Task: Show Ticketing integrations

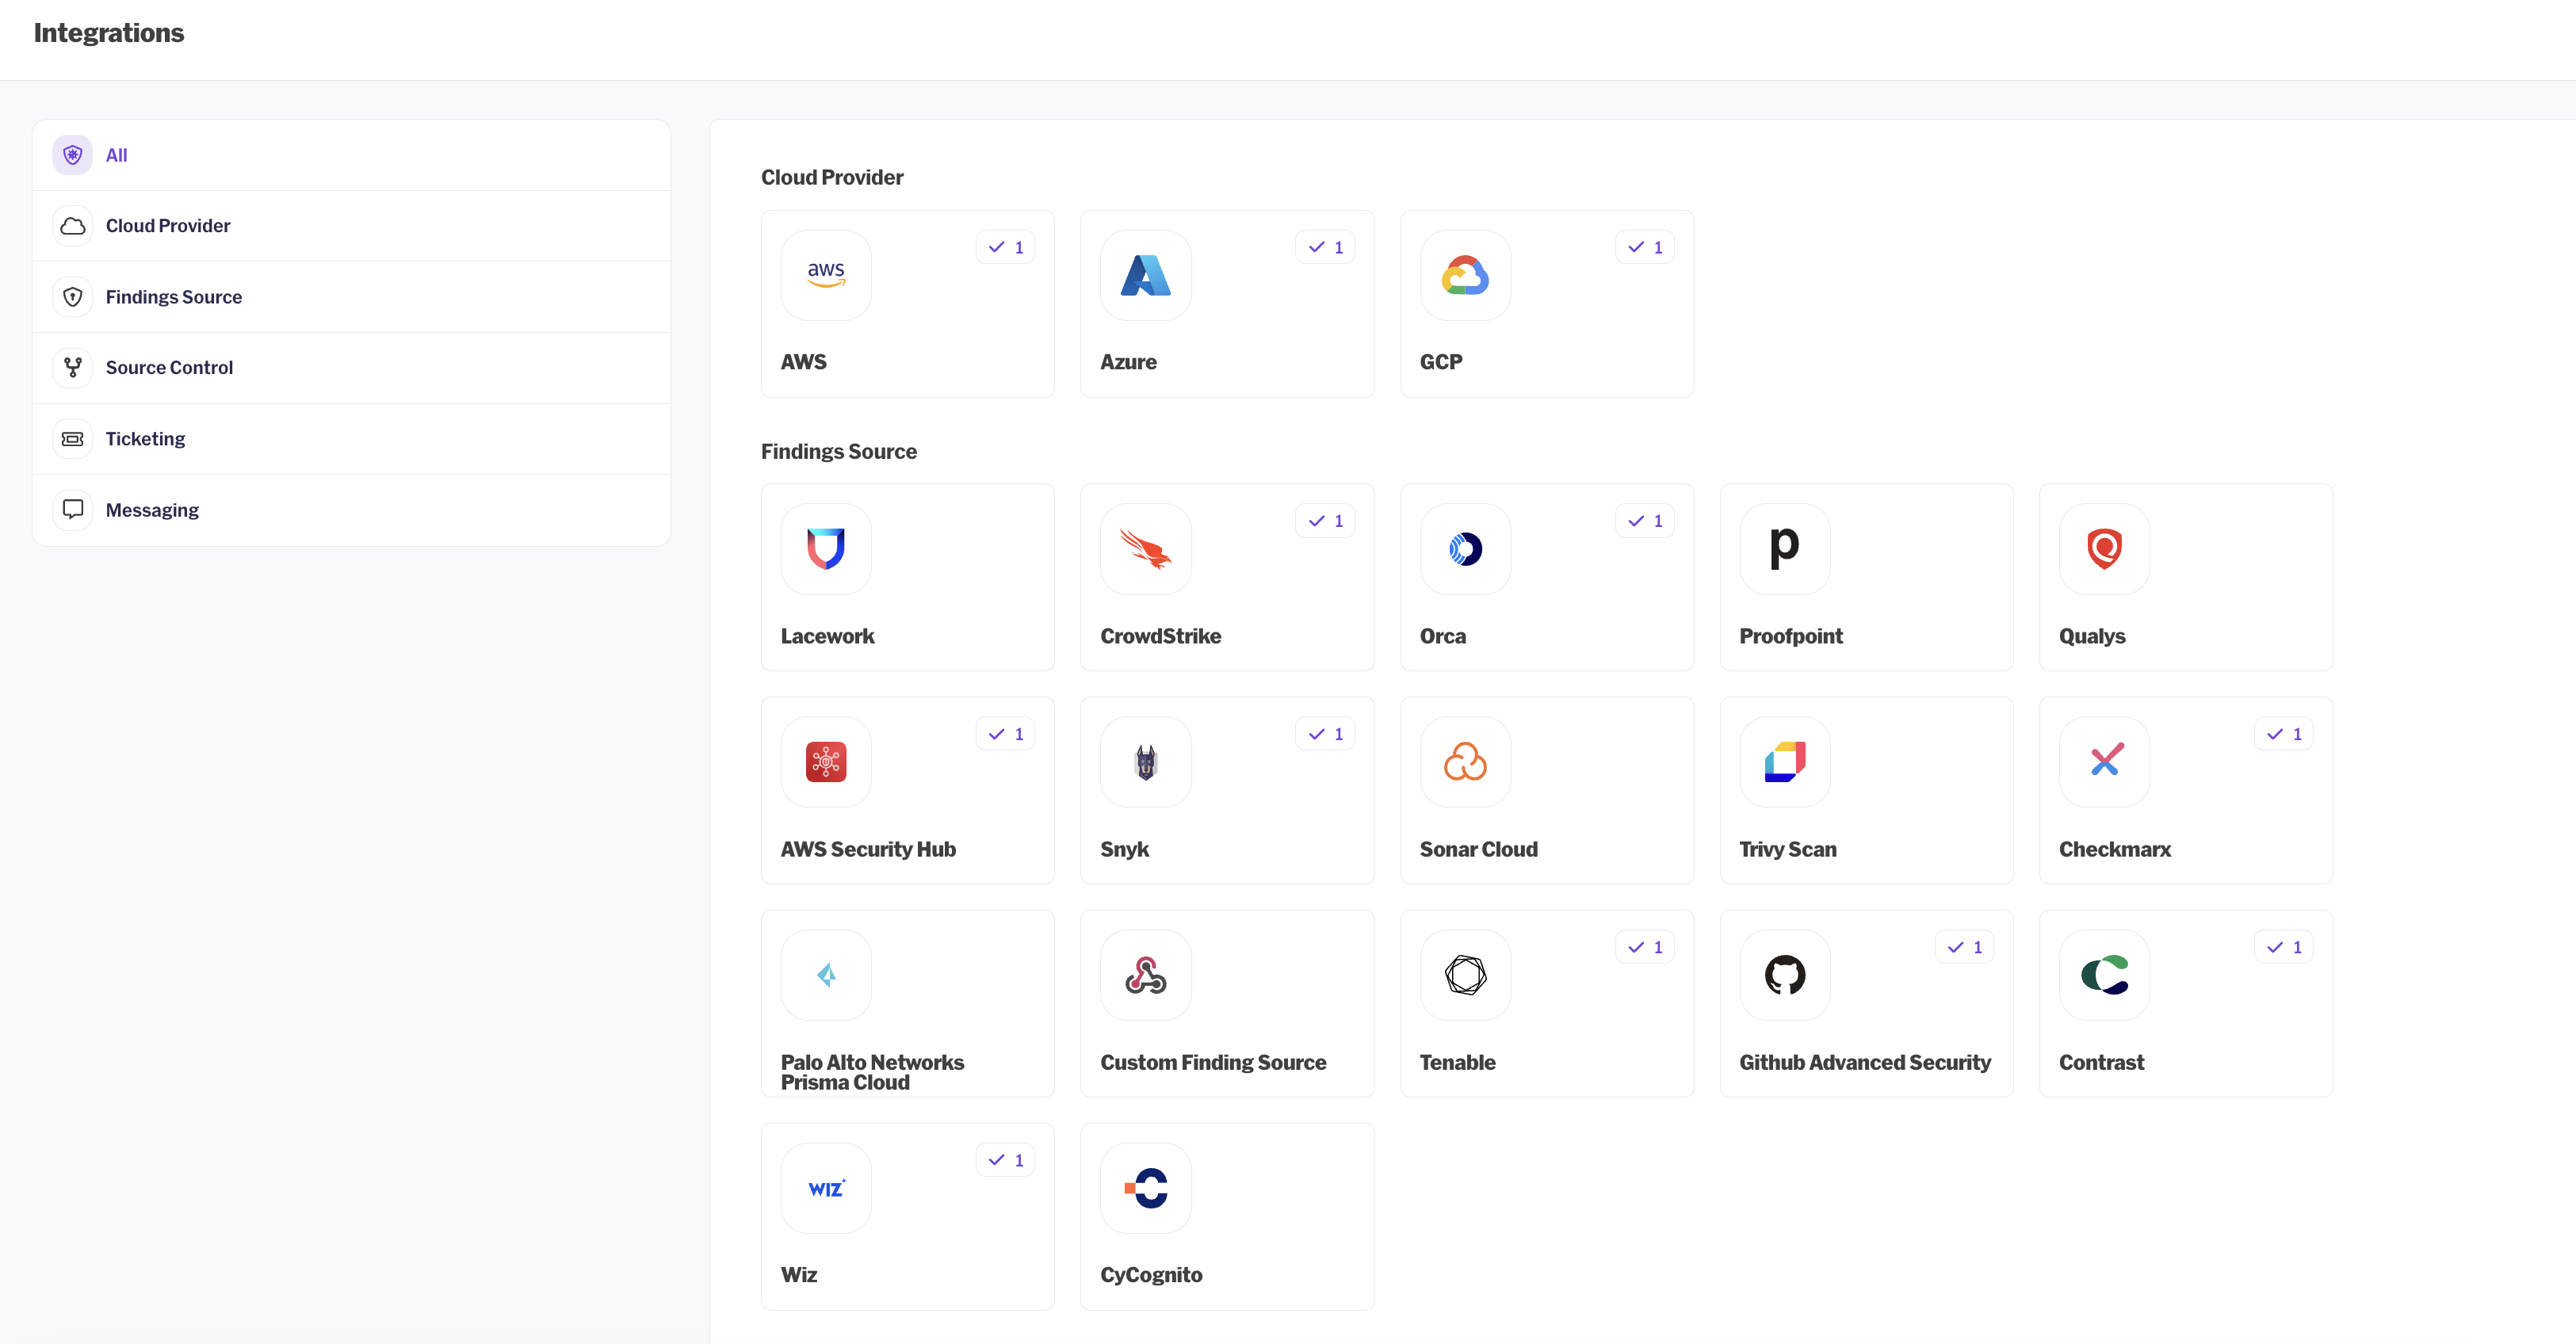Action: click(145, 439)
